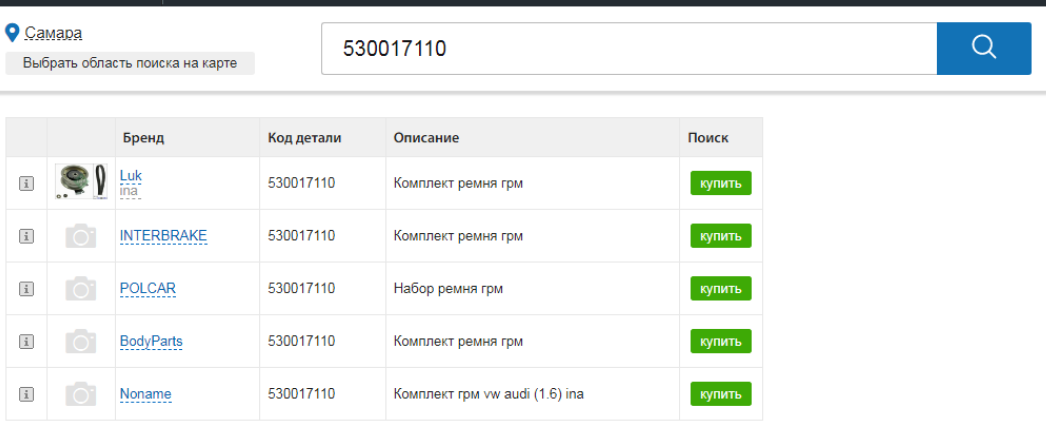Click 'Комплект ремня грм' description in BodyParts row

click(458, 341)
